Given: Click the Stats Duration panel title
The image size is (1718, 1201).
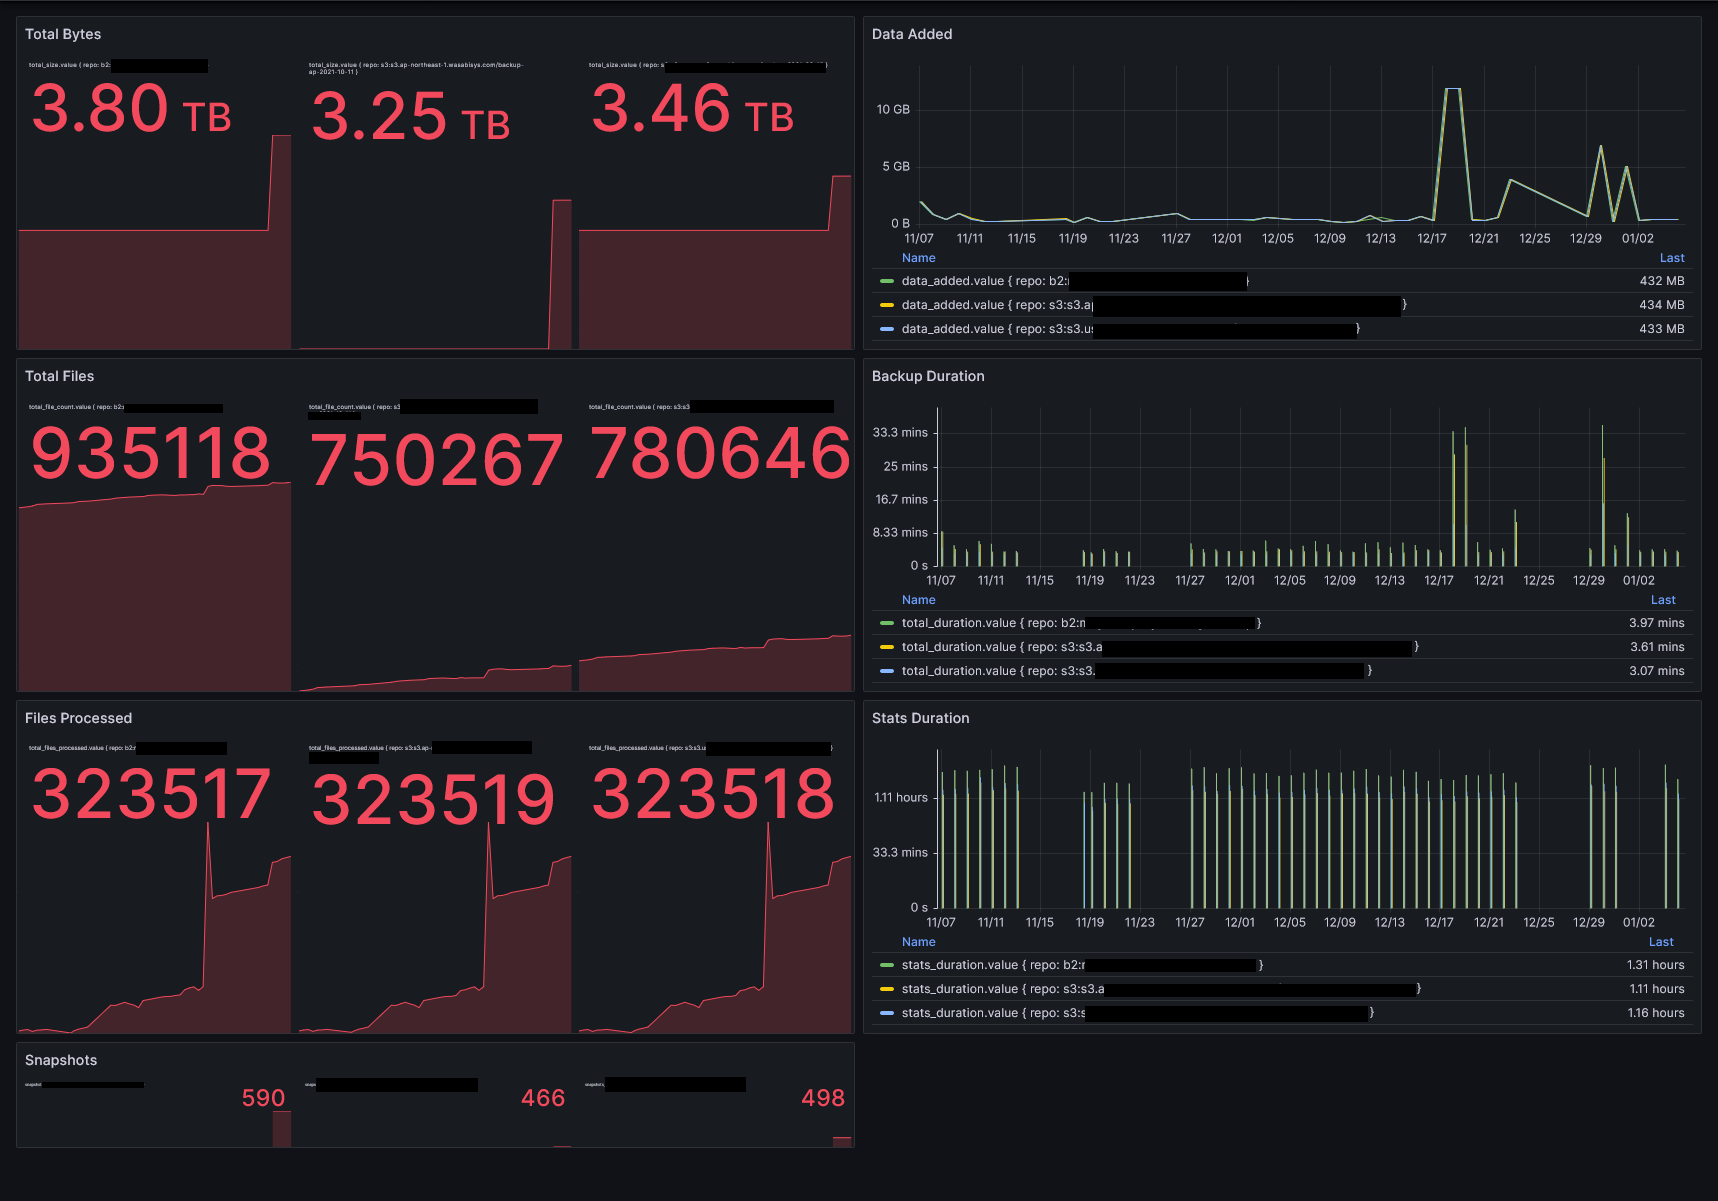Looking at the screenshot, I should point(920,718).
